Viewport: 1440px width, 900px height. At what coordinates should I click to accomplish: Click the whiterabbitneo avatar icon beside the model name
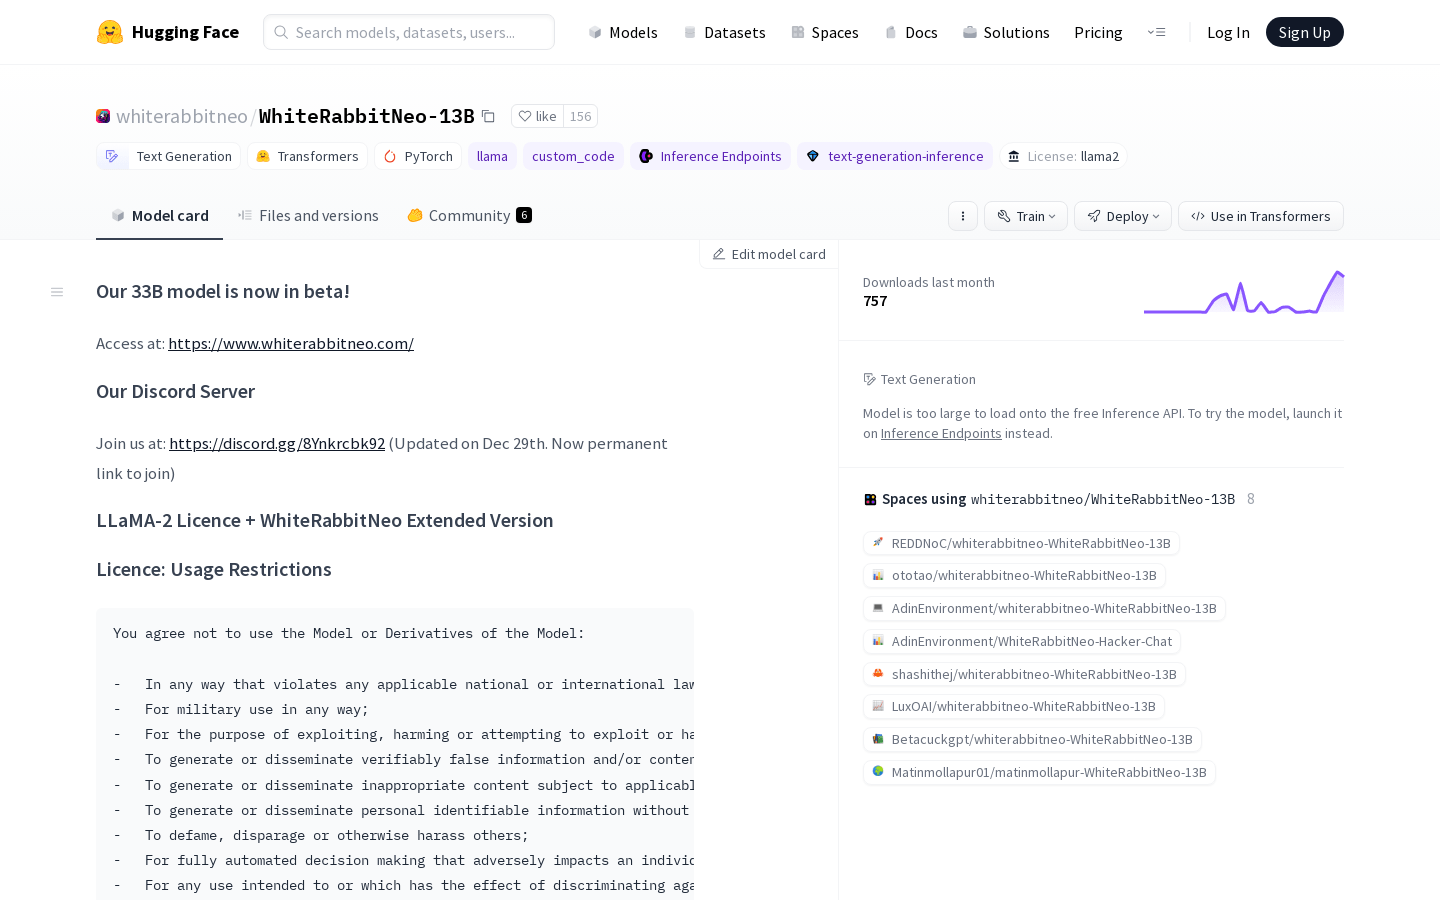pyautogui.click(x=103, y=116)
